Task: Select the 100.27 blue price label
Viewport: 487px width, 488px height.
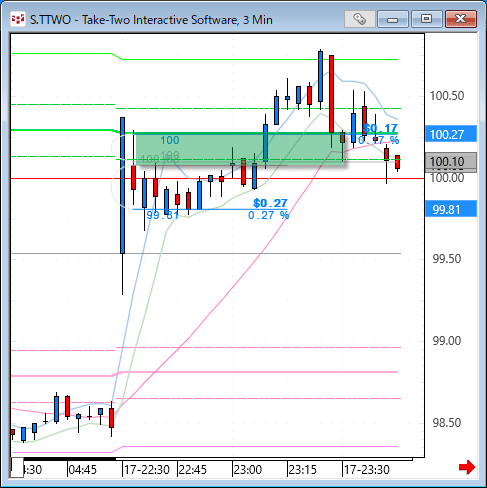Action: coord(451,134)
